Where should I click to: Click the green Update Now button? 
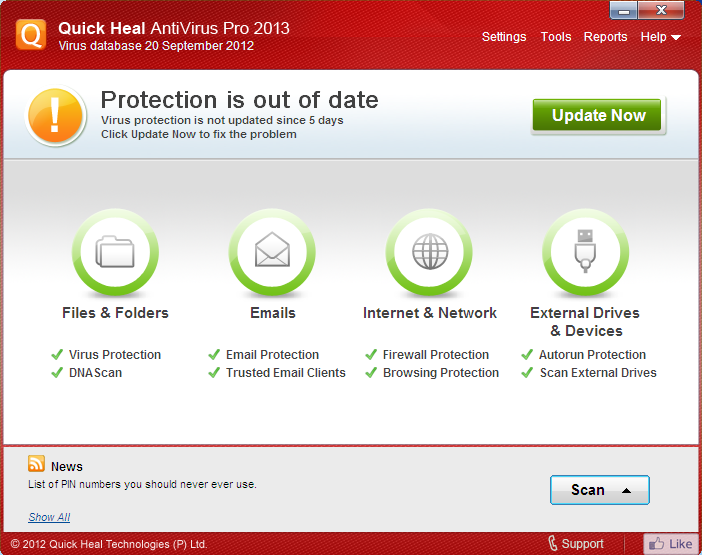(597, 115)
